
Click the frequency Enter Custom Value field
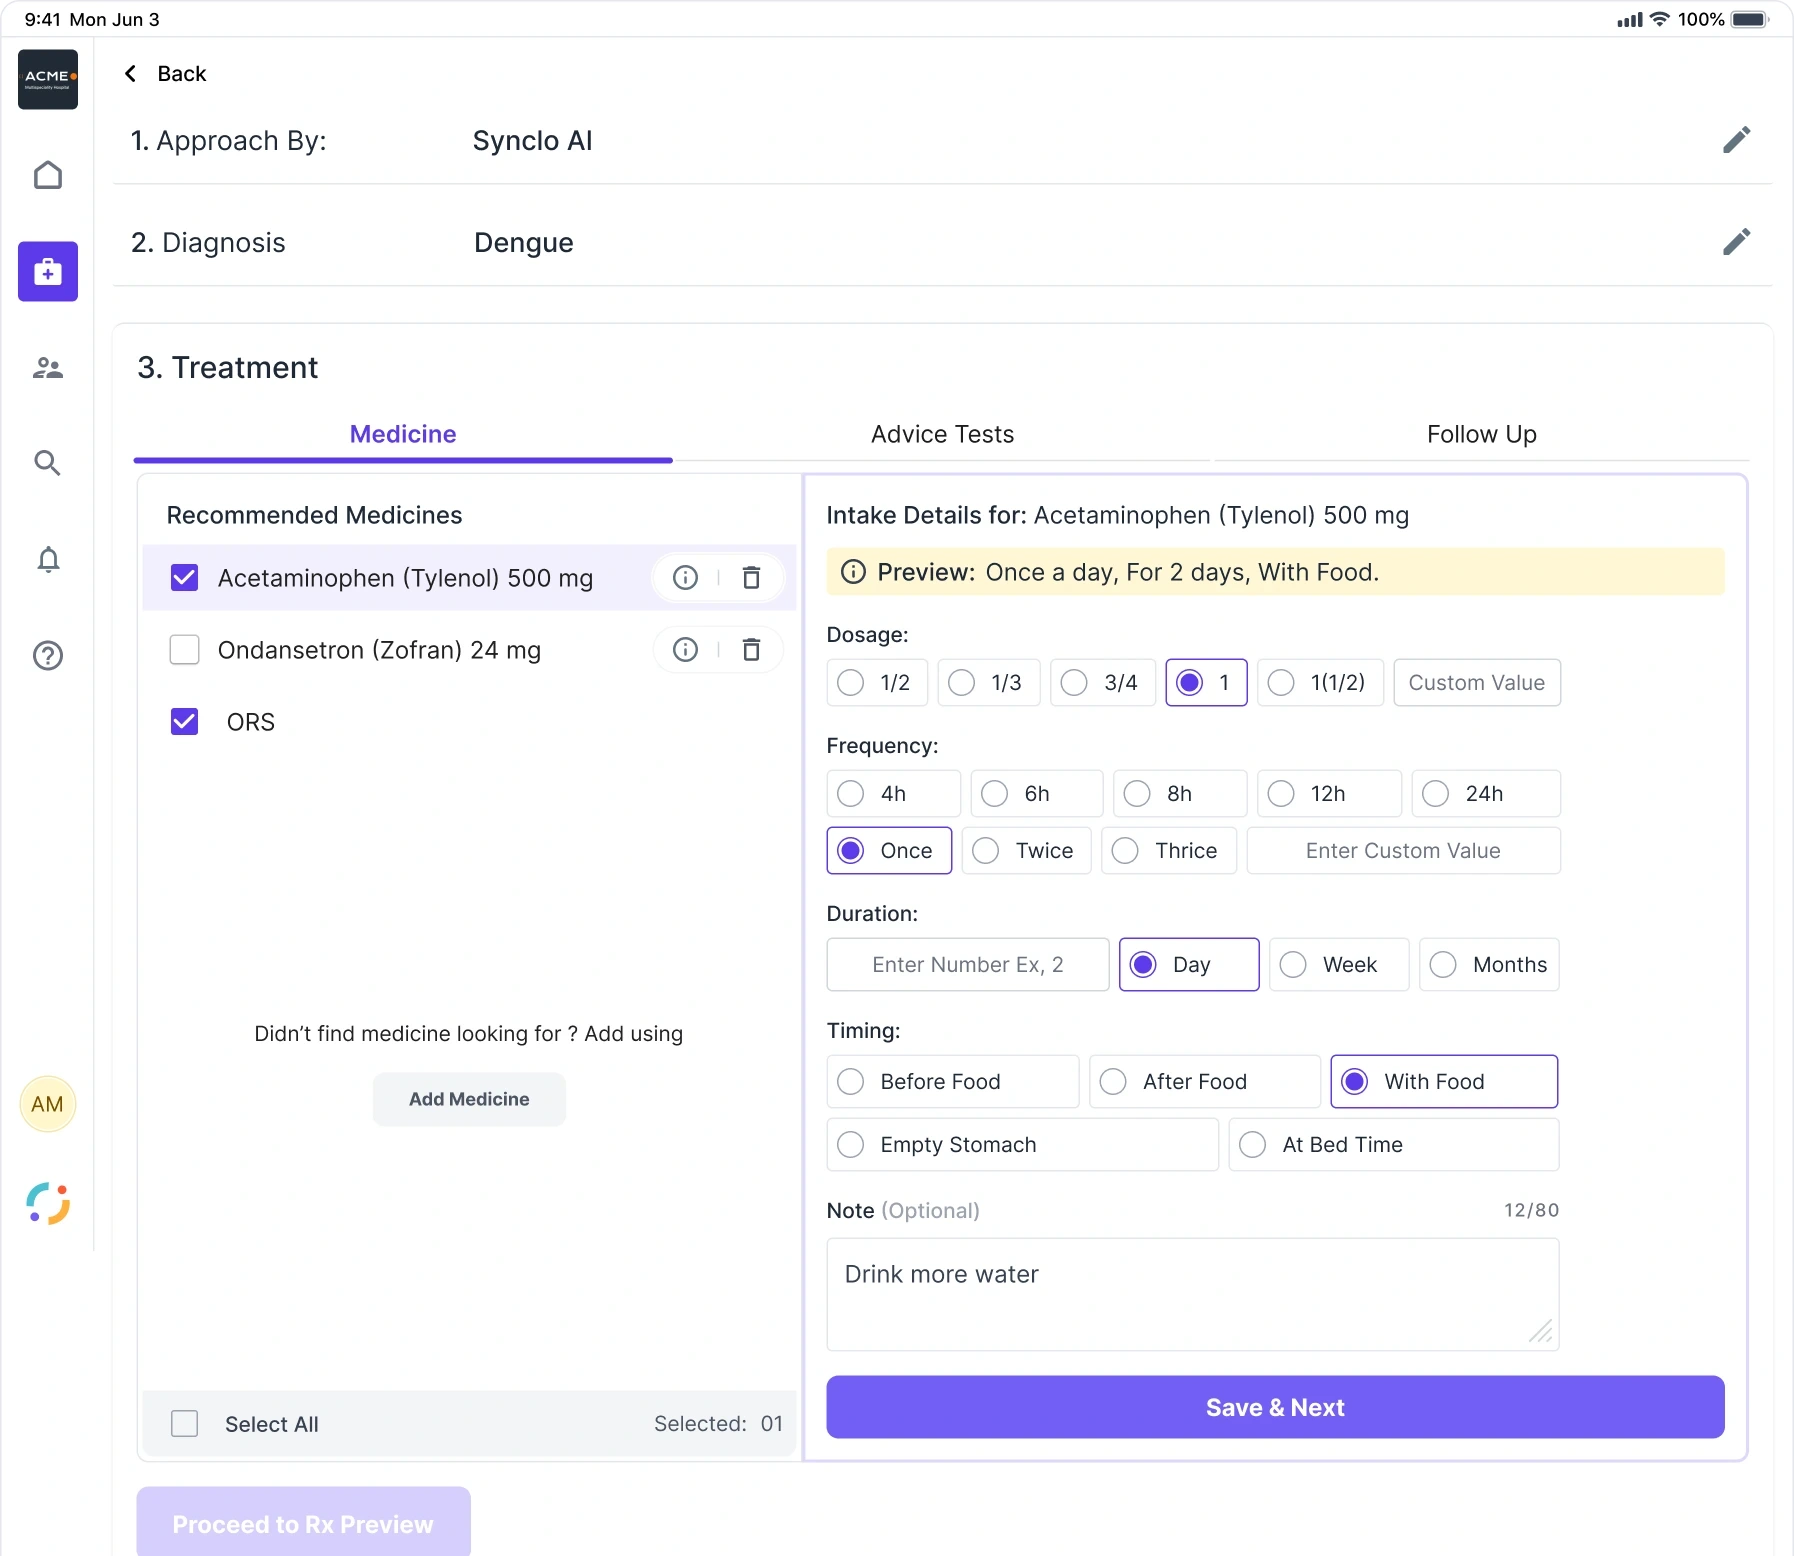coord(1403,851)
